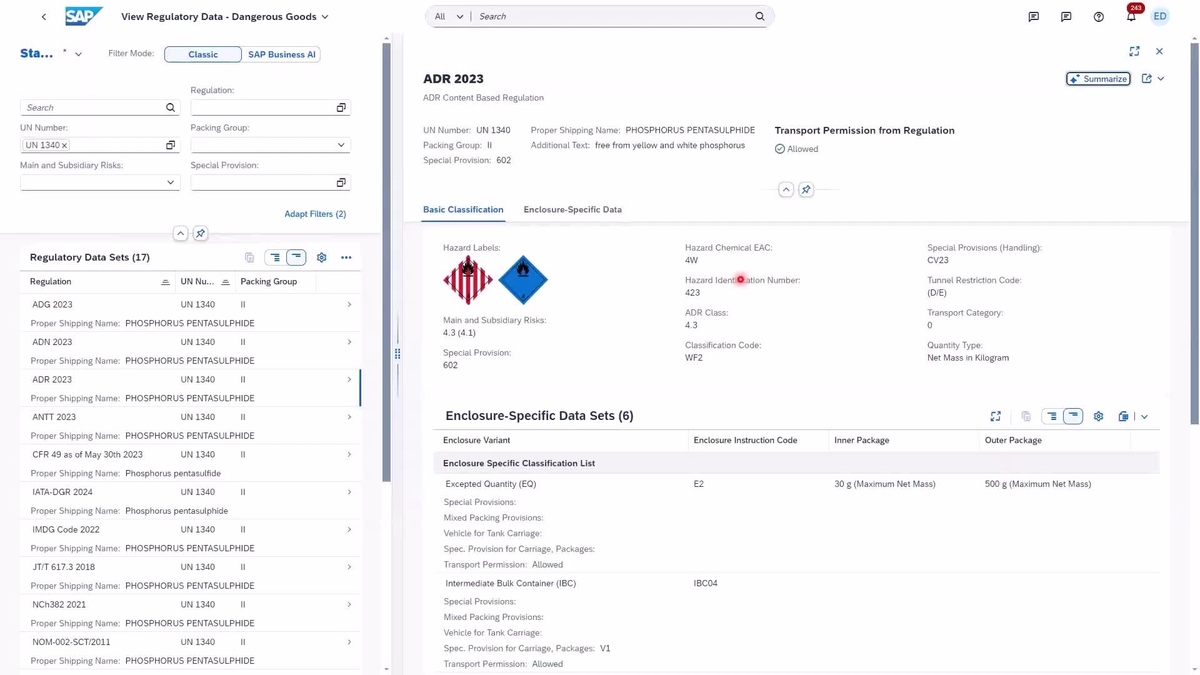Open the overflow menu on Regulatory Data Sets
Screen dimensions: 1200x675
click(x=346, y=257)
